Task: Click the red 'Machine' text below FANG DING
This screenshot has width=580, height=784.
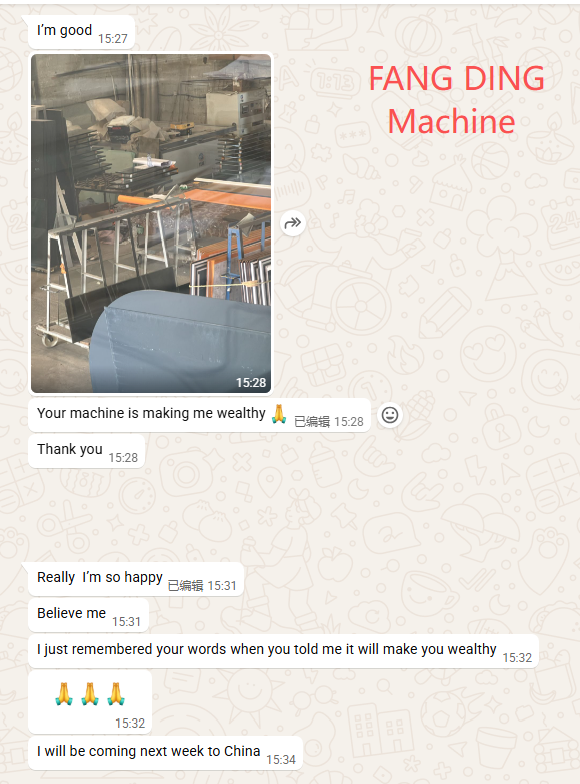Action: 452,122
